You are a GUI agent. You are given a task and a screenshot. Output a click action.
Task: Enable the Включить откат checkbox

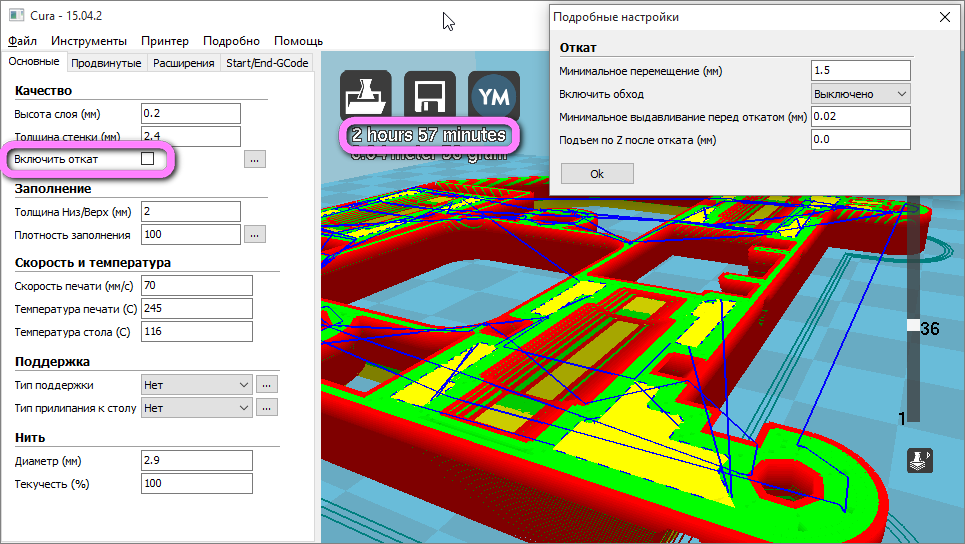tap(148, 159)
